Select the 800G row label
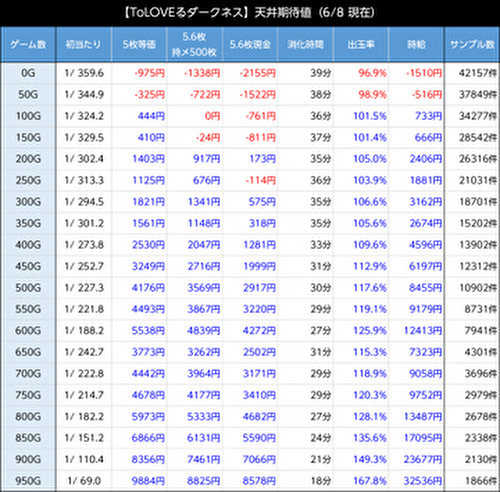Screen dimensions: 500x492 28,416
